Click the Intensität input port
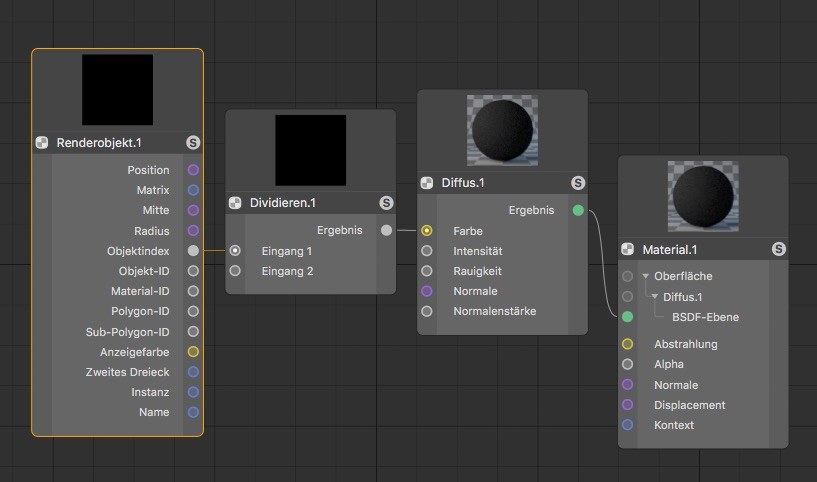The width and height of the screenshot is (817, 482). pos(427,251)
